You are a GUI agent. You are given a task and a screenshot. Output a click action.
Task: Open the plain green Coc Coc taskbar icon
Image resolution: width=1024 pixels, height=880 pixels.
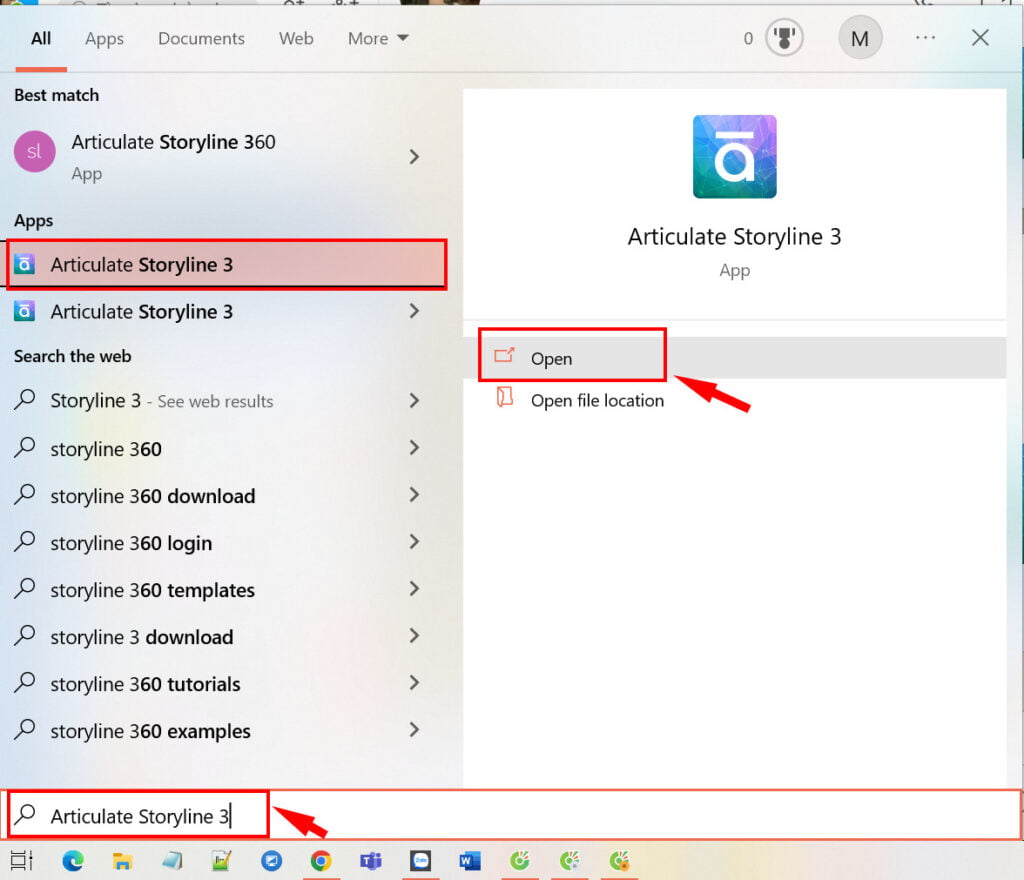click(x=519, y=861)
